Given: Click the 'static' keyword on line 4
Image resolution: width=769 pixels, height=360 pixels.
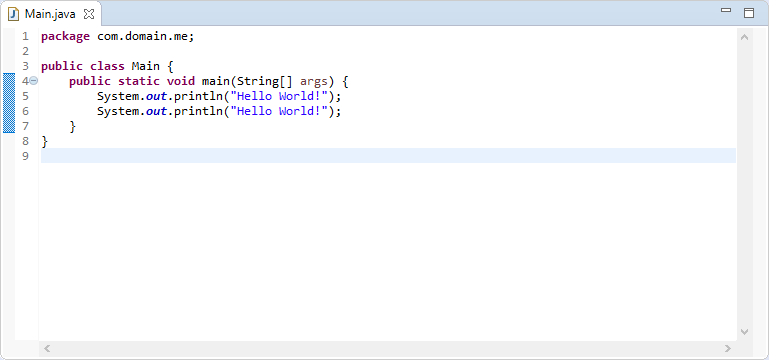Looking at the screenshot, I should pos(139,81).
